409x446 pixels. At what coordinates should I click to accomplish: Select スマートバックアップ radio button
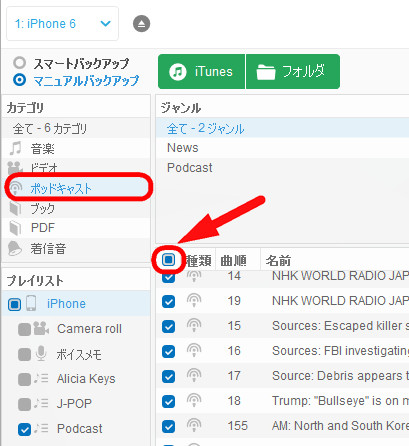pyautogui.click(x=19, y=63)
